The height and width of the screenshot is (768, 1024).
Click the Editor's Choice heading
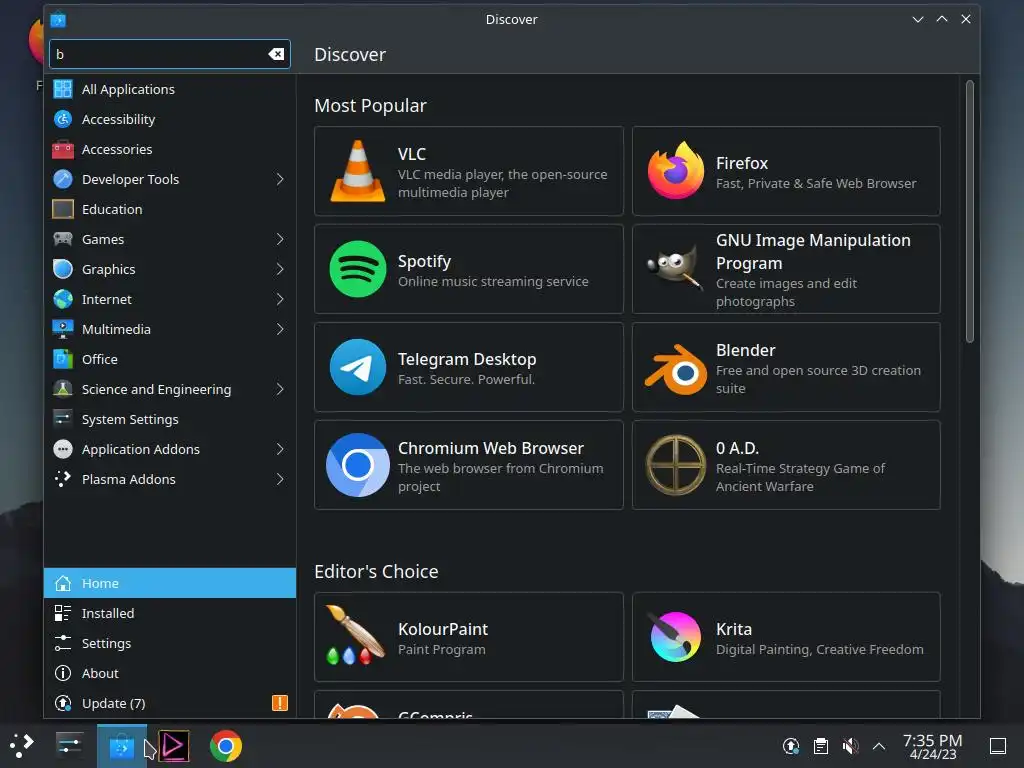376,571
